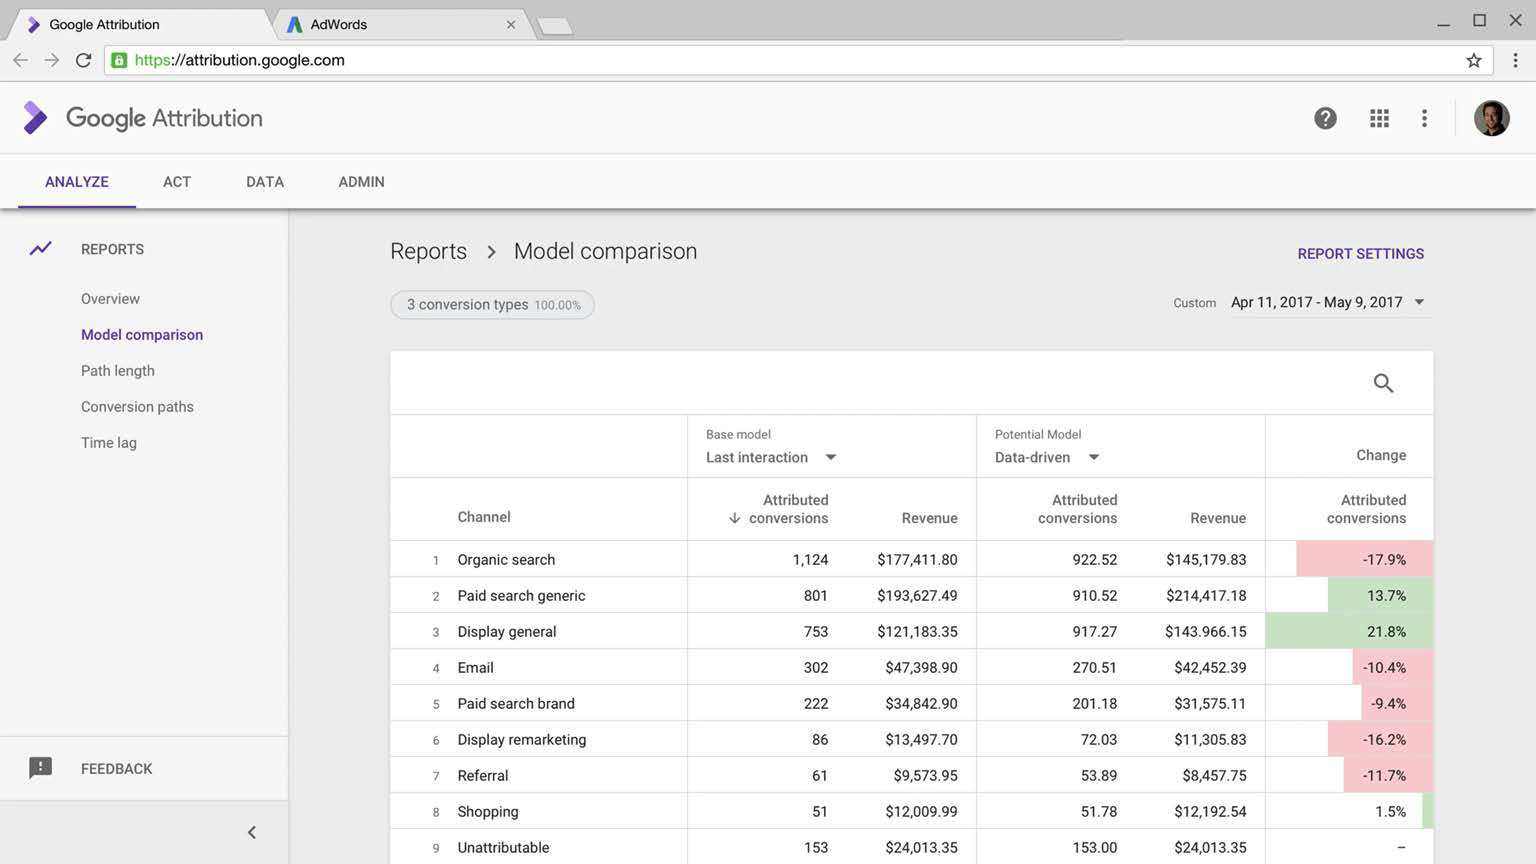
Task: Switch to the DATA tab
Action: pos(265,181)
